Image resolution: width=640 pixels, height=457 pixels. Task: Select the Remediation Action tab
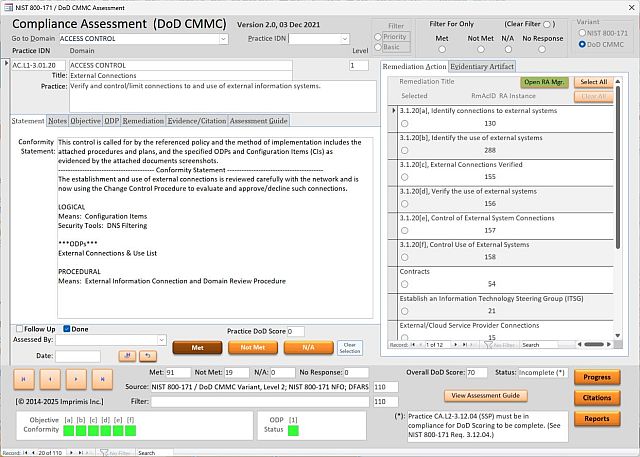tap(414, 67)
